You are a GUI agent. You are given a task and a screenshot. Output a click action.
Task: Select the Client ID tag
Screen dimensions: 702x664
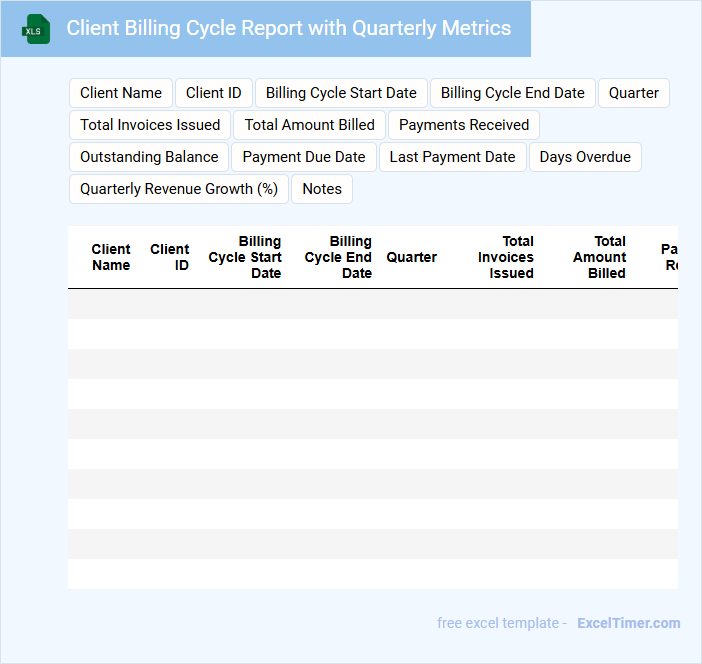[213, 93]
